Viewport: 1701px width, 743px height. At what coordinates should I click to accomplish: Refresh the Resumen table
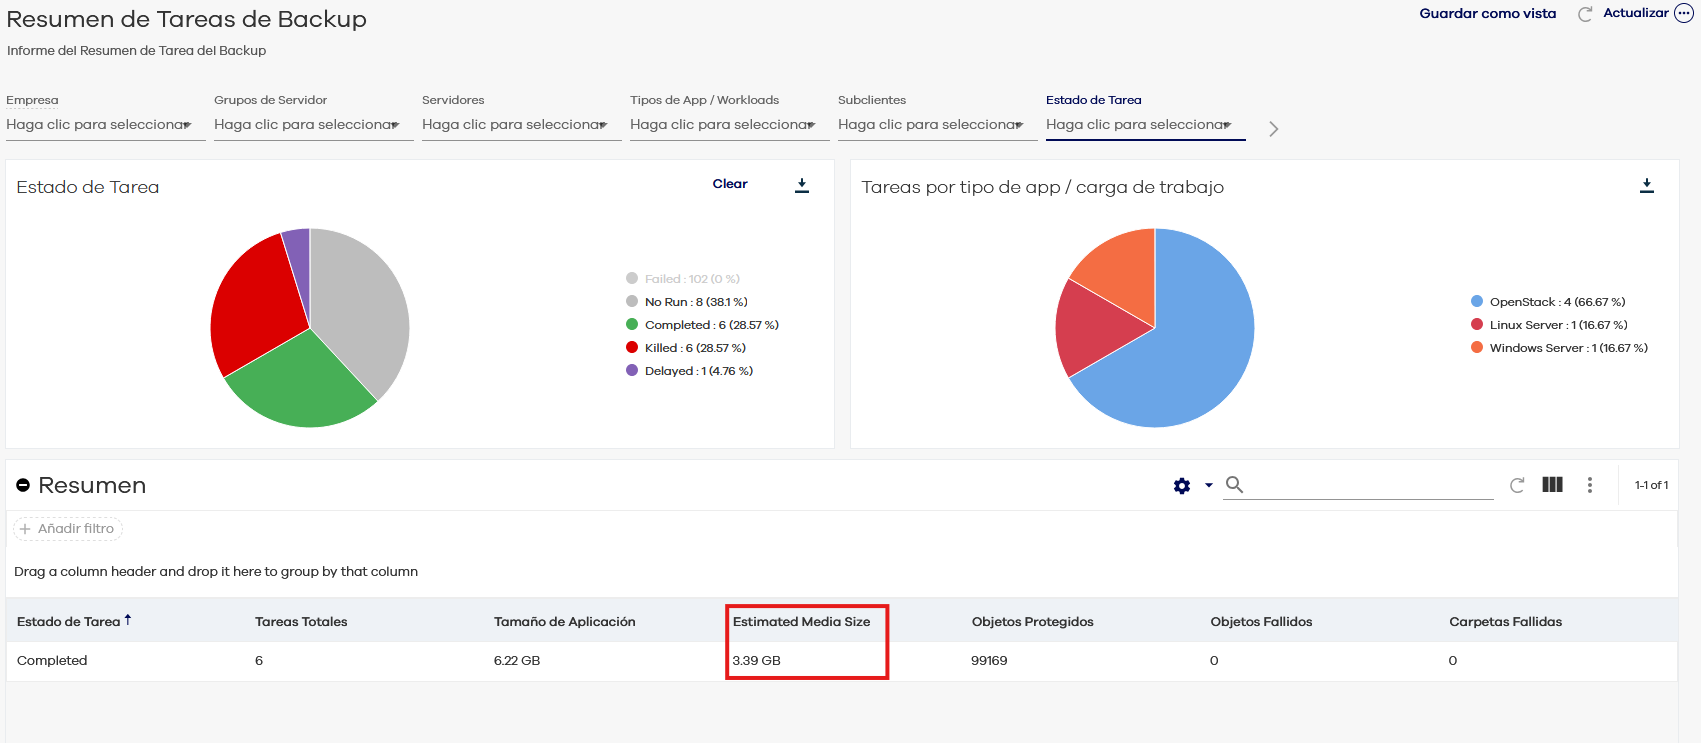(1516, 485)
